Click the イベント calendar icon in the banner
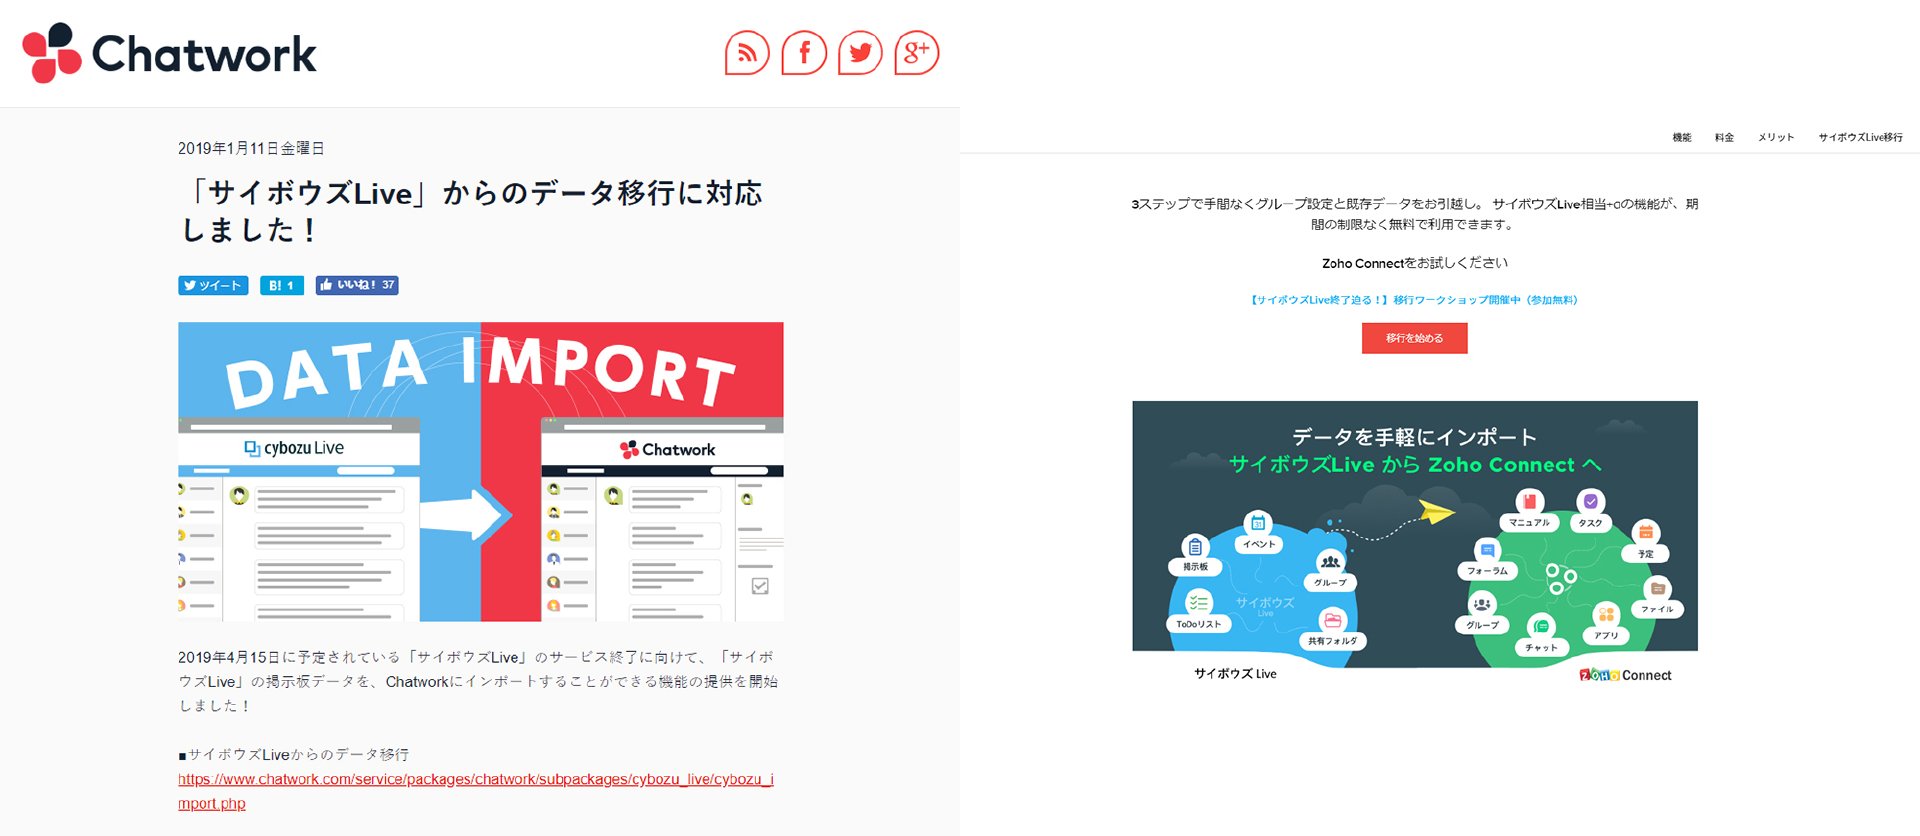The image size is (1920, 836). click(x=1258, y=523)
